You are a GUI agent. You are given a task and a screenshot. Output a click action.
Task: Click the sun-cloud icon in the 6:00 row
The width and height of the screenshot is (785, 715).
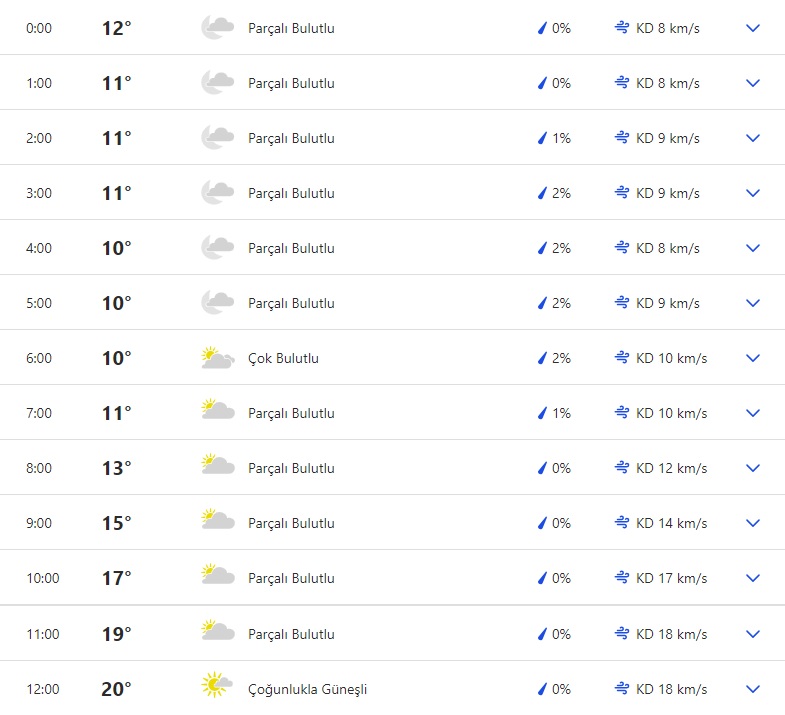[x=217, y=358]
